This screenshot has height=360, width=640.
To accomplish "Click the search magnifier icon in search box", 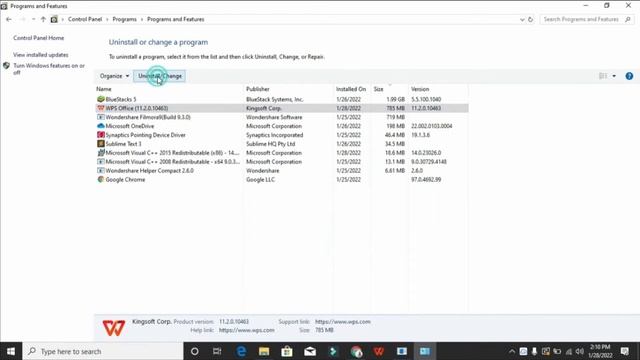I will coord(628,19).
